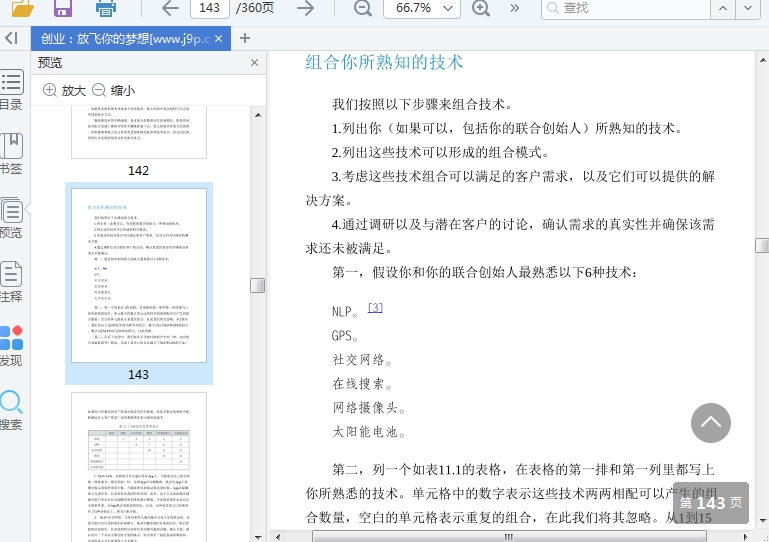769x542 pixels.
Task: Click the list item 网络摄像头。
Action: [x=369, y=408]
